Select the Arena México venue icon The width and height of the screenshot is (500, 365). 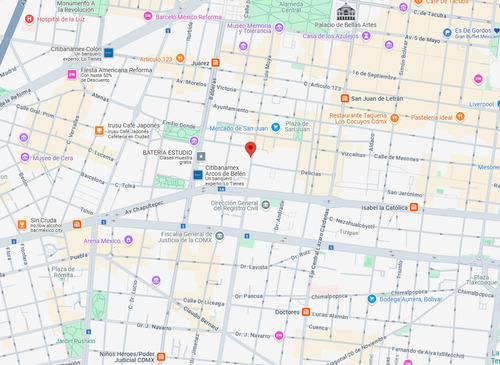[x=128, y=239]
